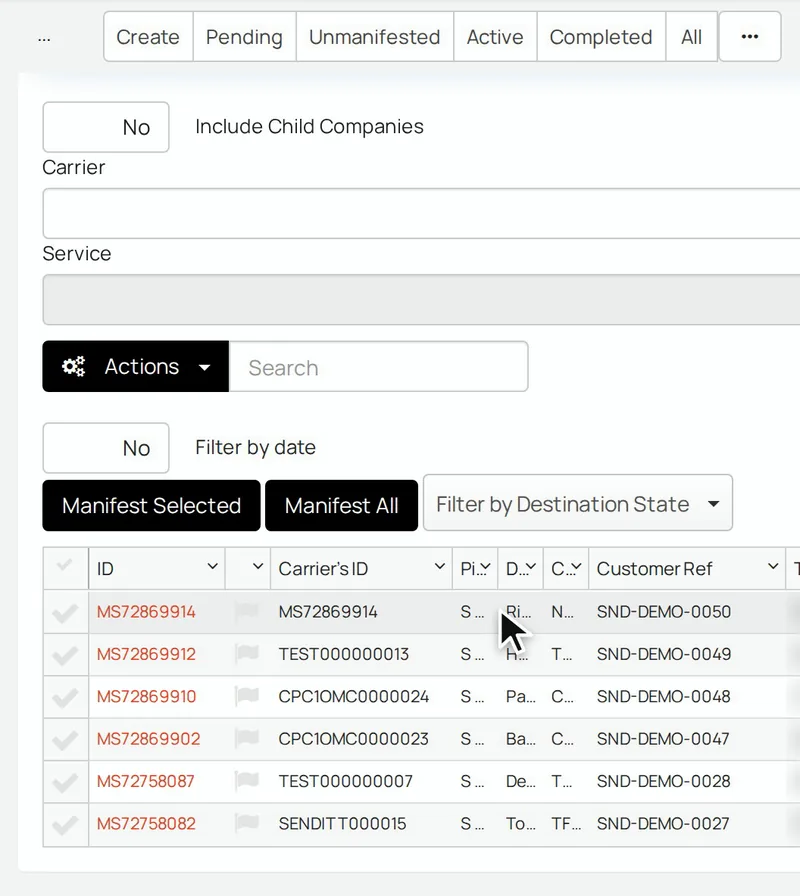800x896 pixels.
Task: Click the flag icon for MS72758087
Action: click(x=247, y=780)
